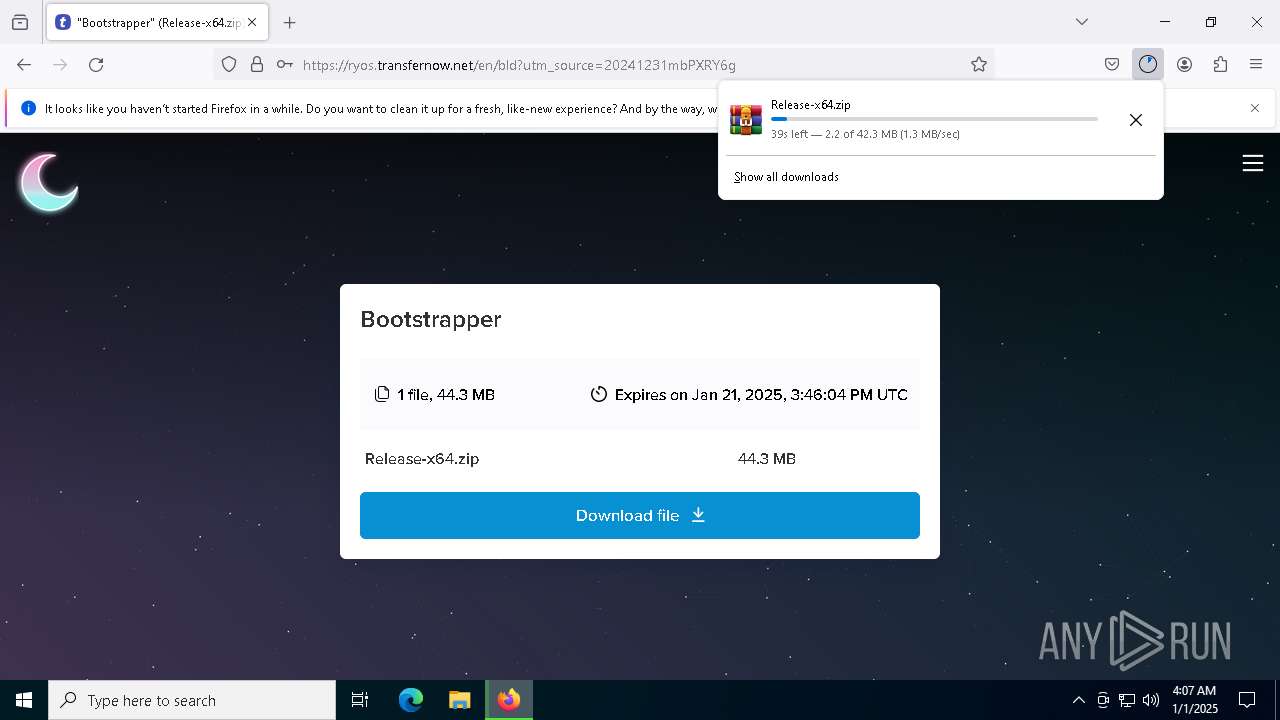This screenshot has width=1280, height=720.
Task: Reload the current page
Action: pyautogui.click(x=96, y=65)
